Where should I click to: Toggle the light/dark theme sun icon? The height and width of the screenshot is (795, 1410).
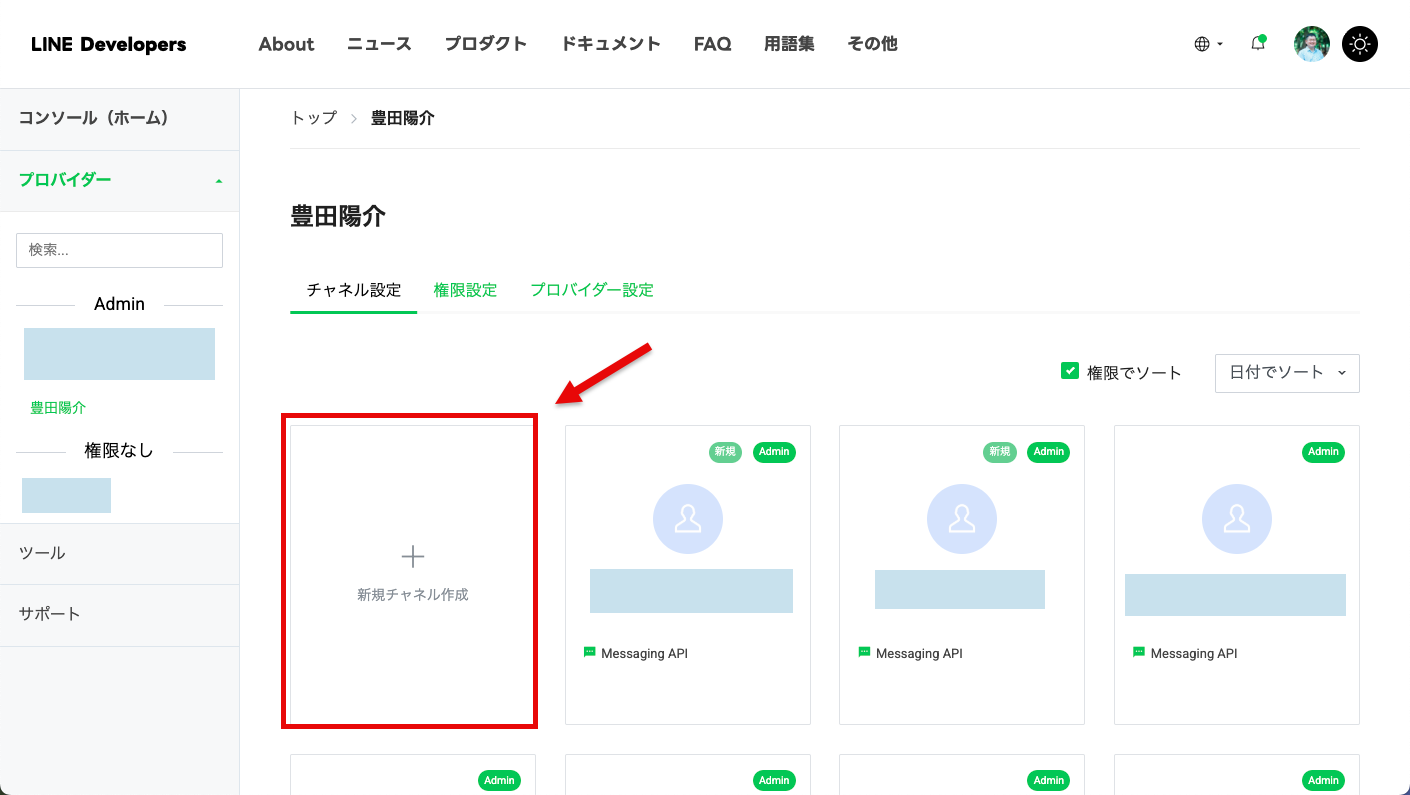[1359, 44]
